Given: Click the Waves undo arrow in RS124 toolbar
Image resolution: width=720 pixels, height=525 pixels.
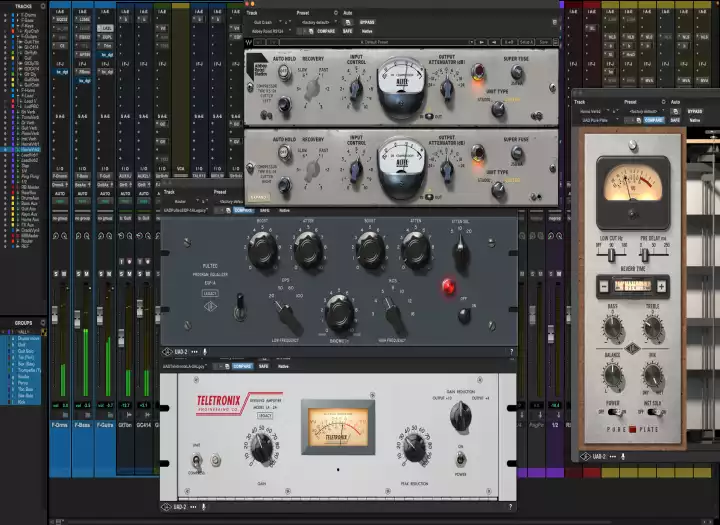Looking at the screenshot, I should click(260, 42).
